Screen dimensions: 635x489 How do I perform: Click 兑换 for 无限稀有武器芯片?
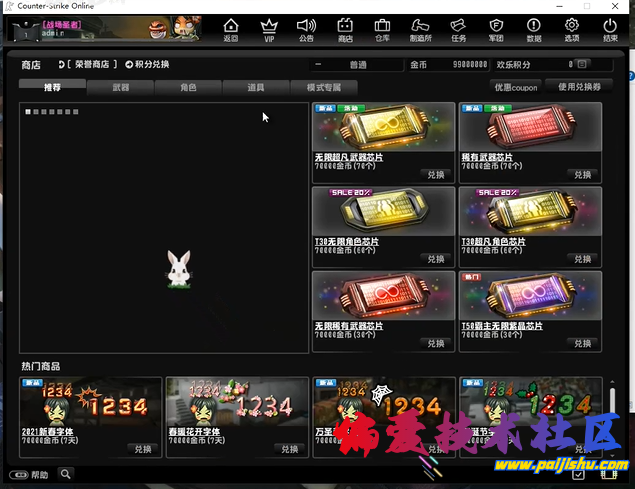(x=436, y=344)
